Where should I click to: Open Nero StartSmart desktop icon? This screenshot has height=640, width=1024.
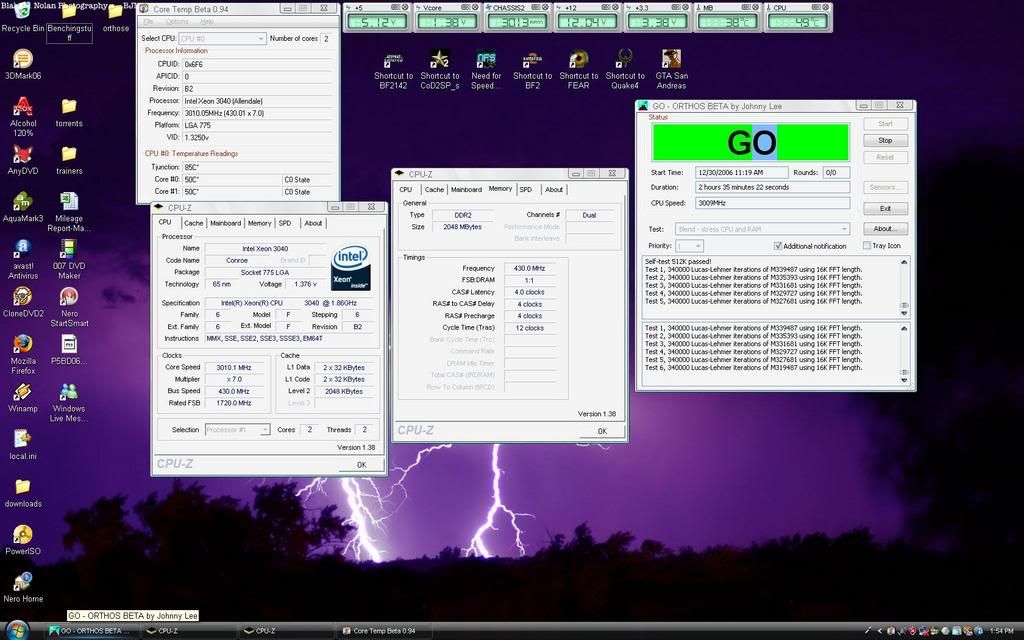[x=69, y=307]
